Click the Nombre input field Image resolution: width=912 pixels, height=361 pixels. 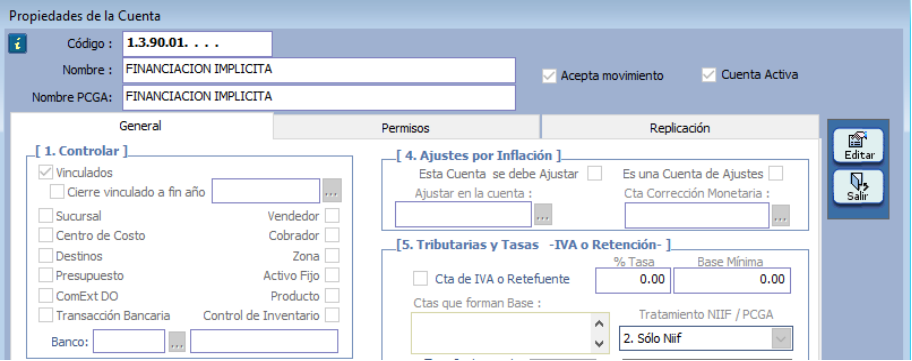coord(319,70)
